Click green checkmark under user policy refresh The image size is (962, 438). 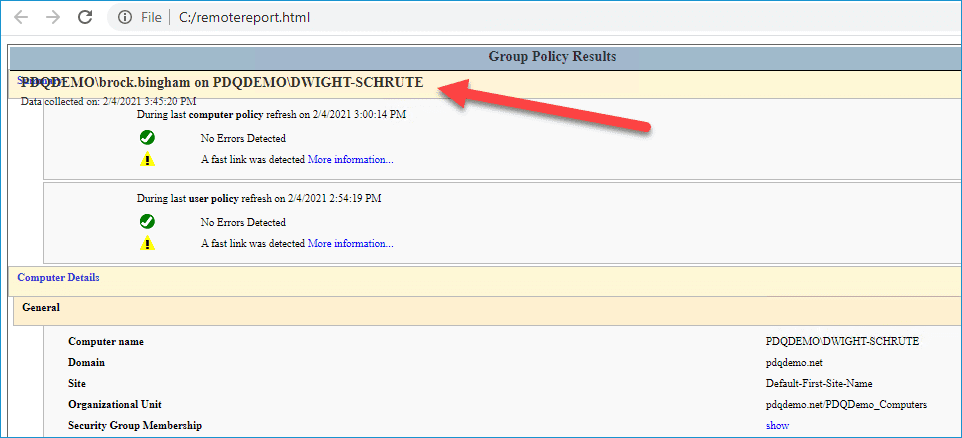click(147, 221)
